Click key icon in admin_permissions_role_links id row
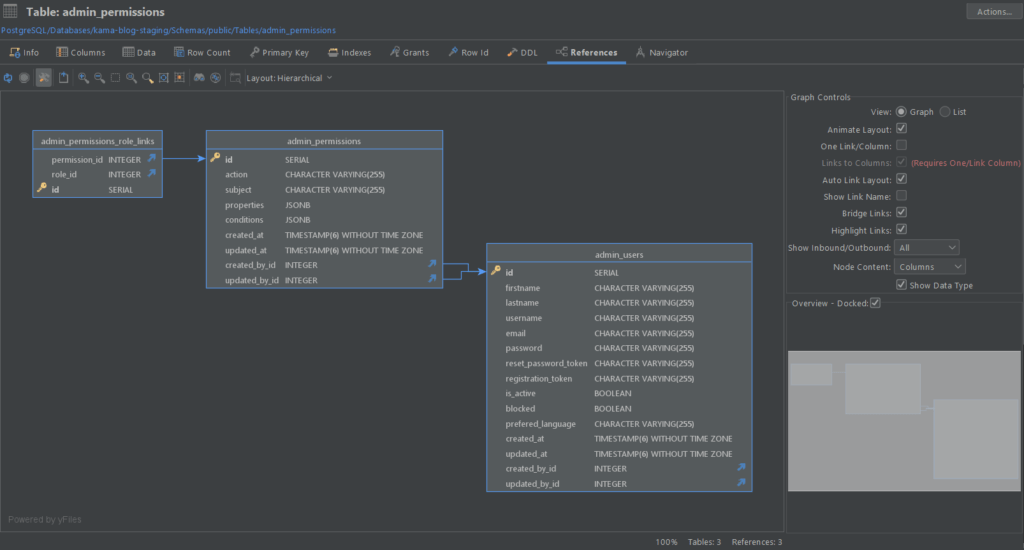 (x=42, y=188)
